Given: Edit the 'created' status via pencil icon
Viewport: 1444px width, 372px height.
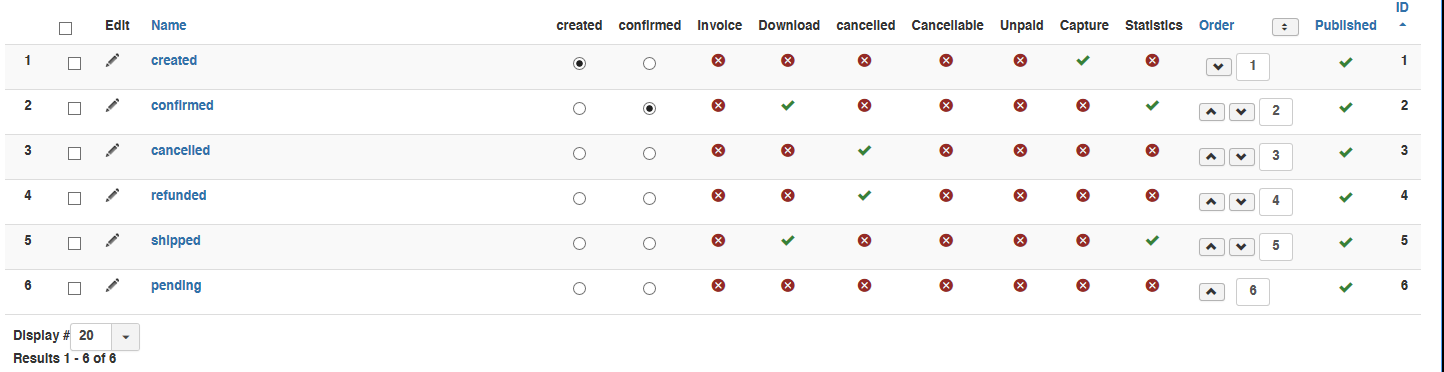Looking at the screenshot, I should coord(113,61).
